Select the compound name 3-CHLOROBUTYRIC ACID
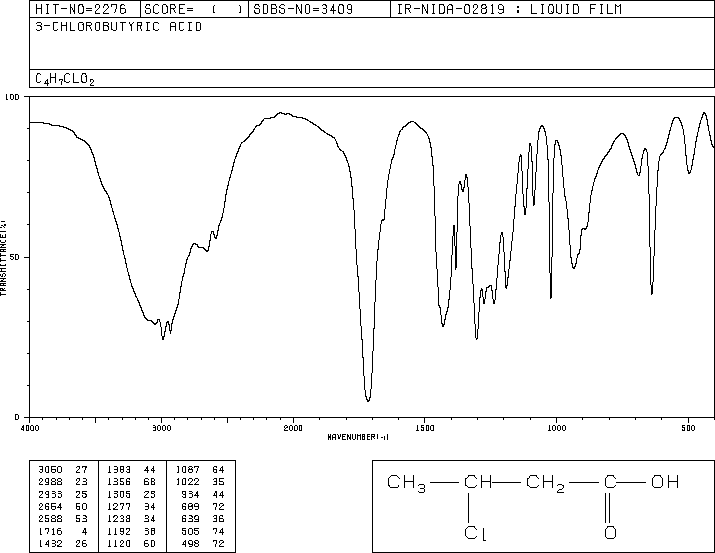The image size is (715, 553). (x=119, y=27)
